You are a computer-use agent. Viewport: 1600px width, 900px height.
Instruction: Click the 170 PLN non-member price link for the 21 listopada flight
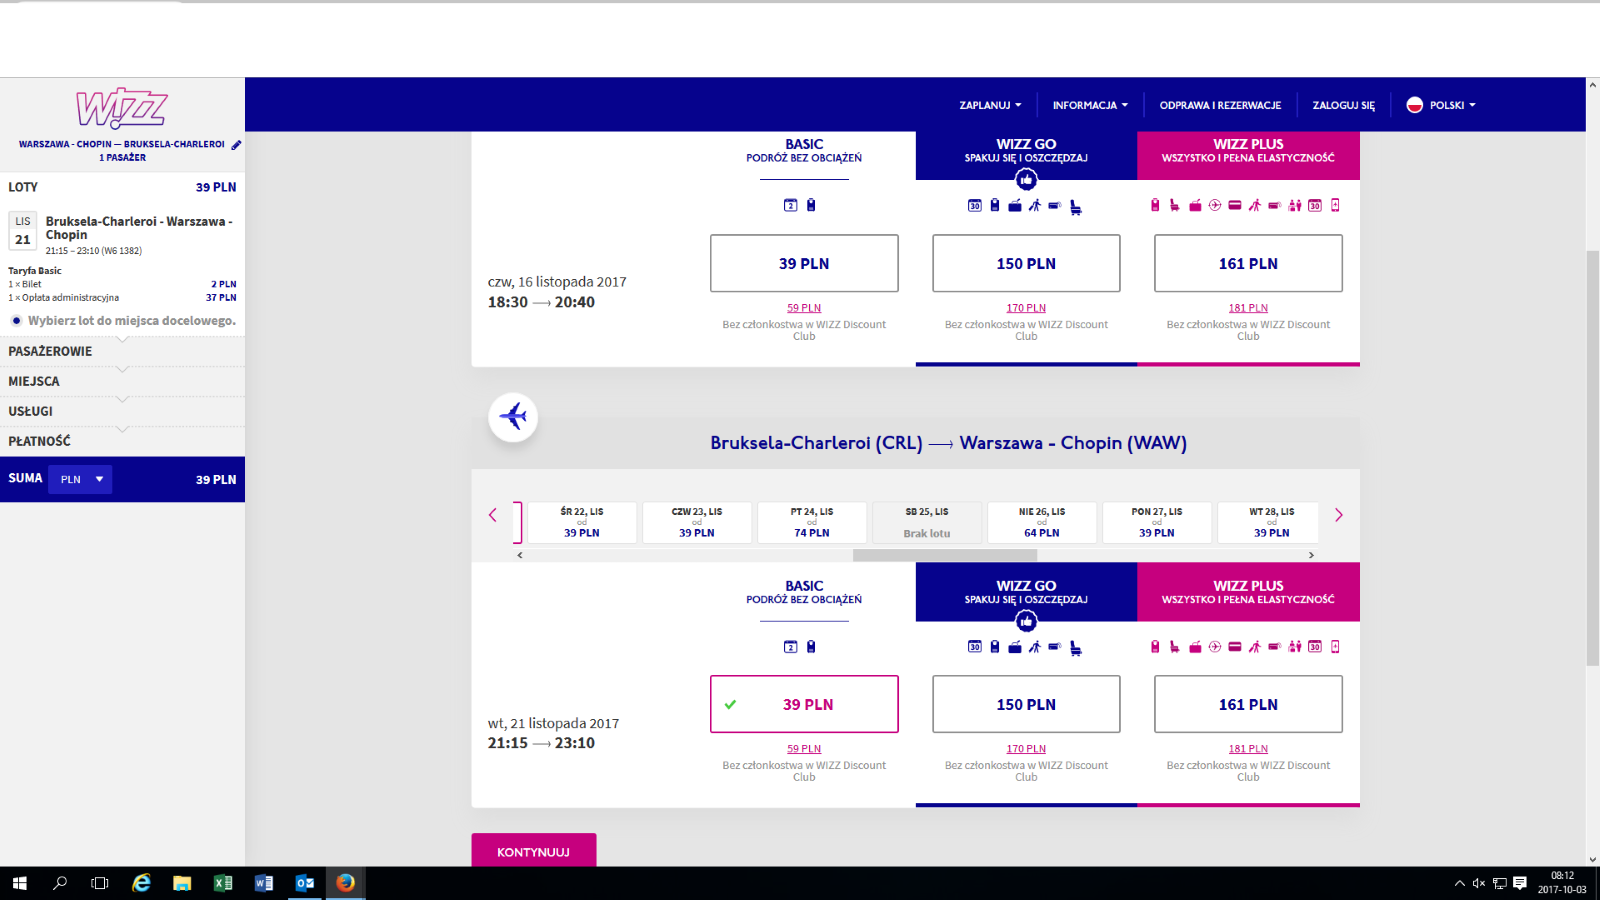click(1026, 749)
